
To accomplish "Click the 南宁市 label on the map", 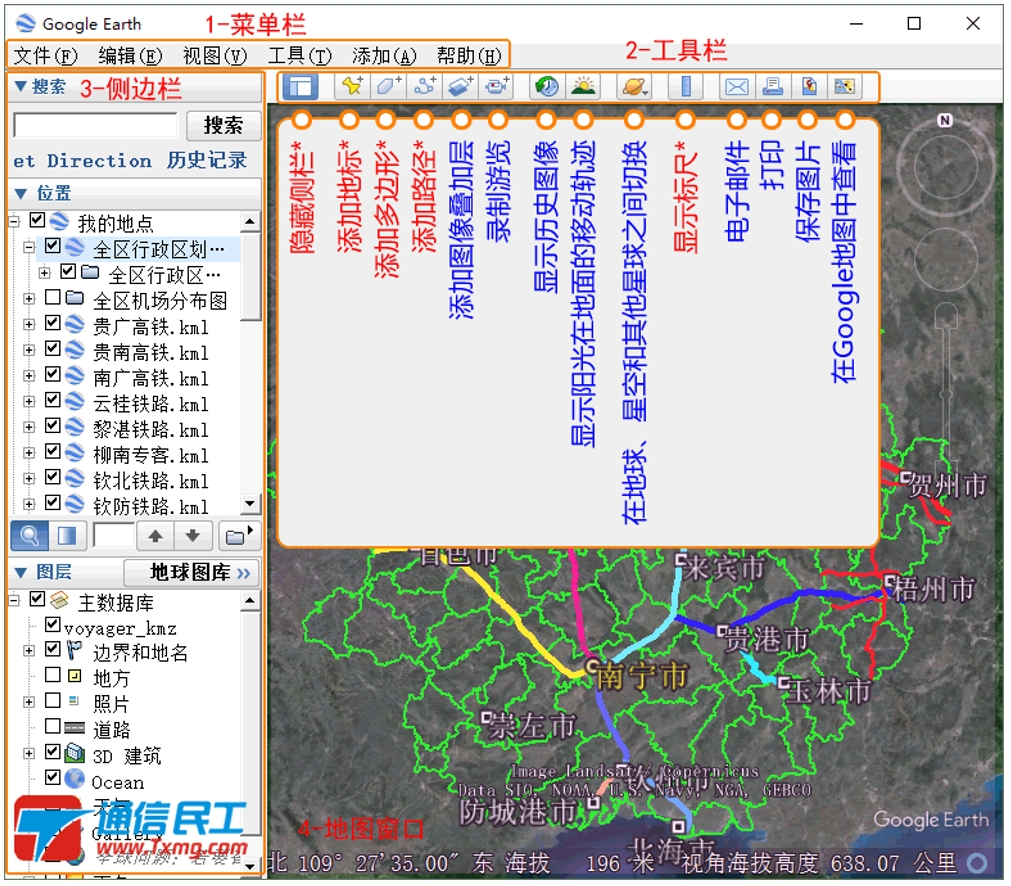I will pyautogui.click(x=641, y=676).
